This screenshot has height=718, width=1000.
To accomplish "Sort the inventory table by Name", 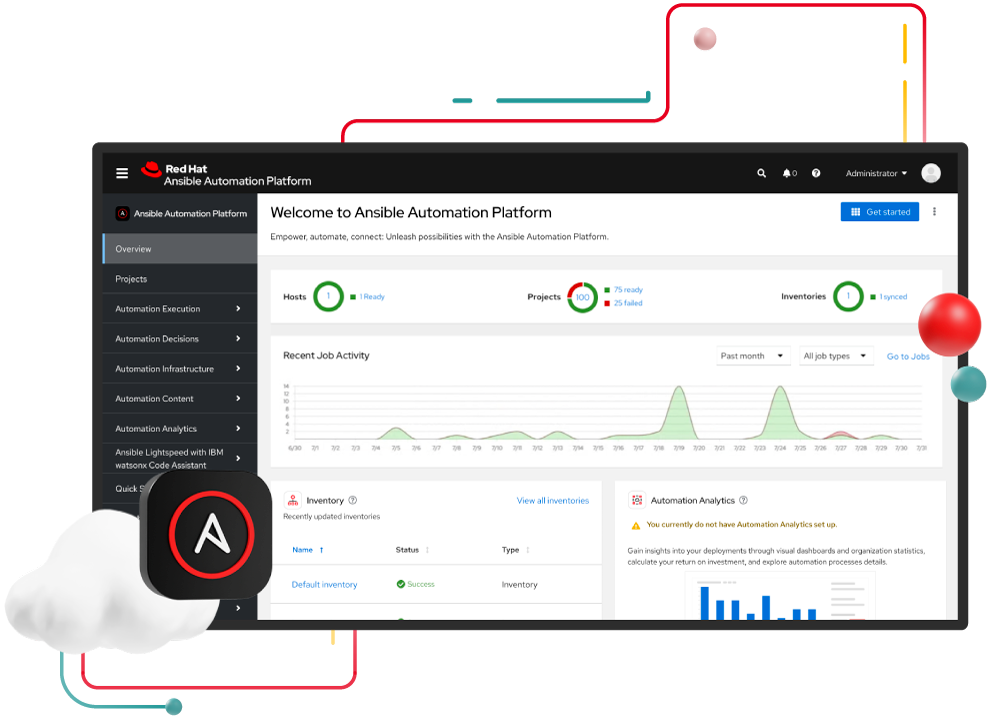I will point(302,549).
